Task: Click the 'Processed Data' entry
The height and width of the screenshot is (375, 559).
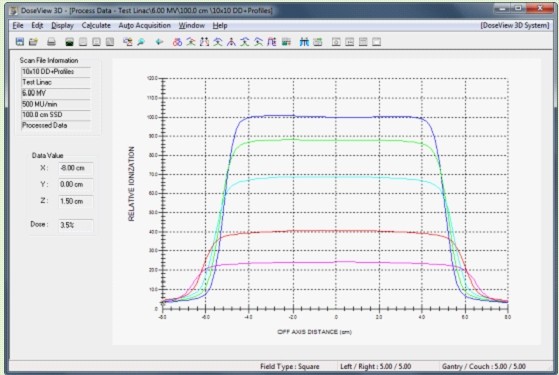Action: tap(56, 125)
